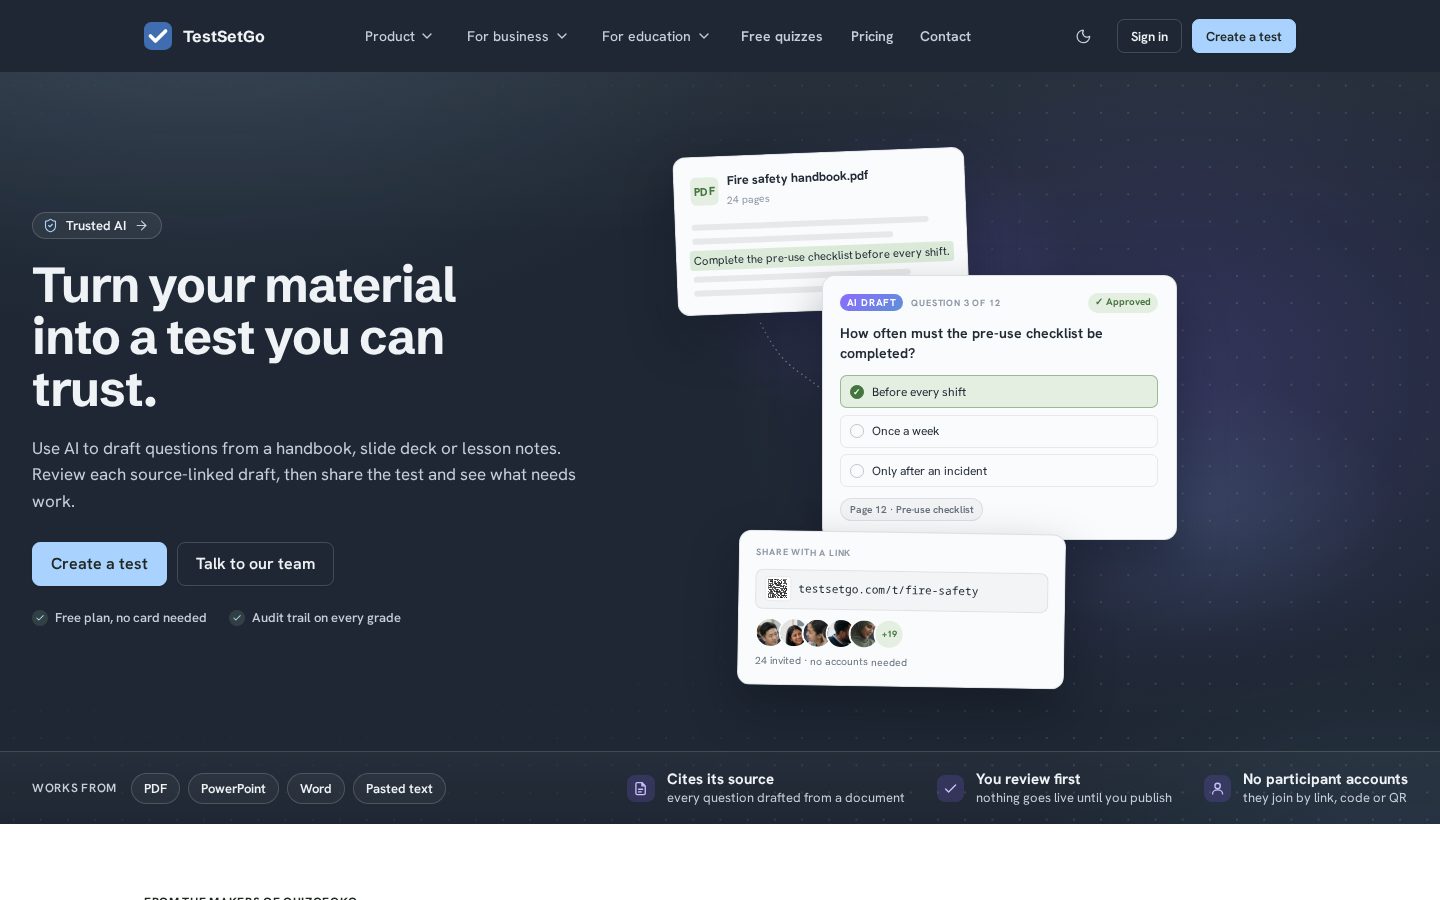Click the 24 invited text
The image size is (1440, 900).
[778, 661]
